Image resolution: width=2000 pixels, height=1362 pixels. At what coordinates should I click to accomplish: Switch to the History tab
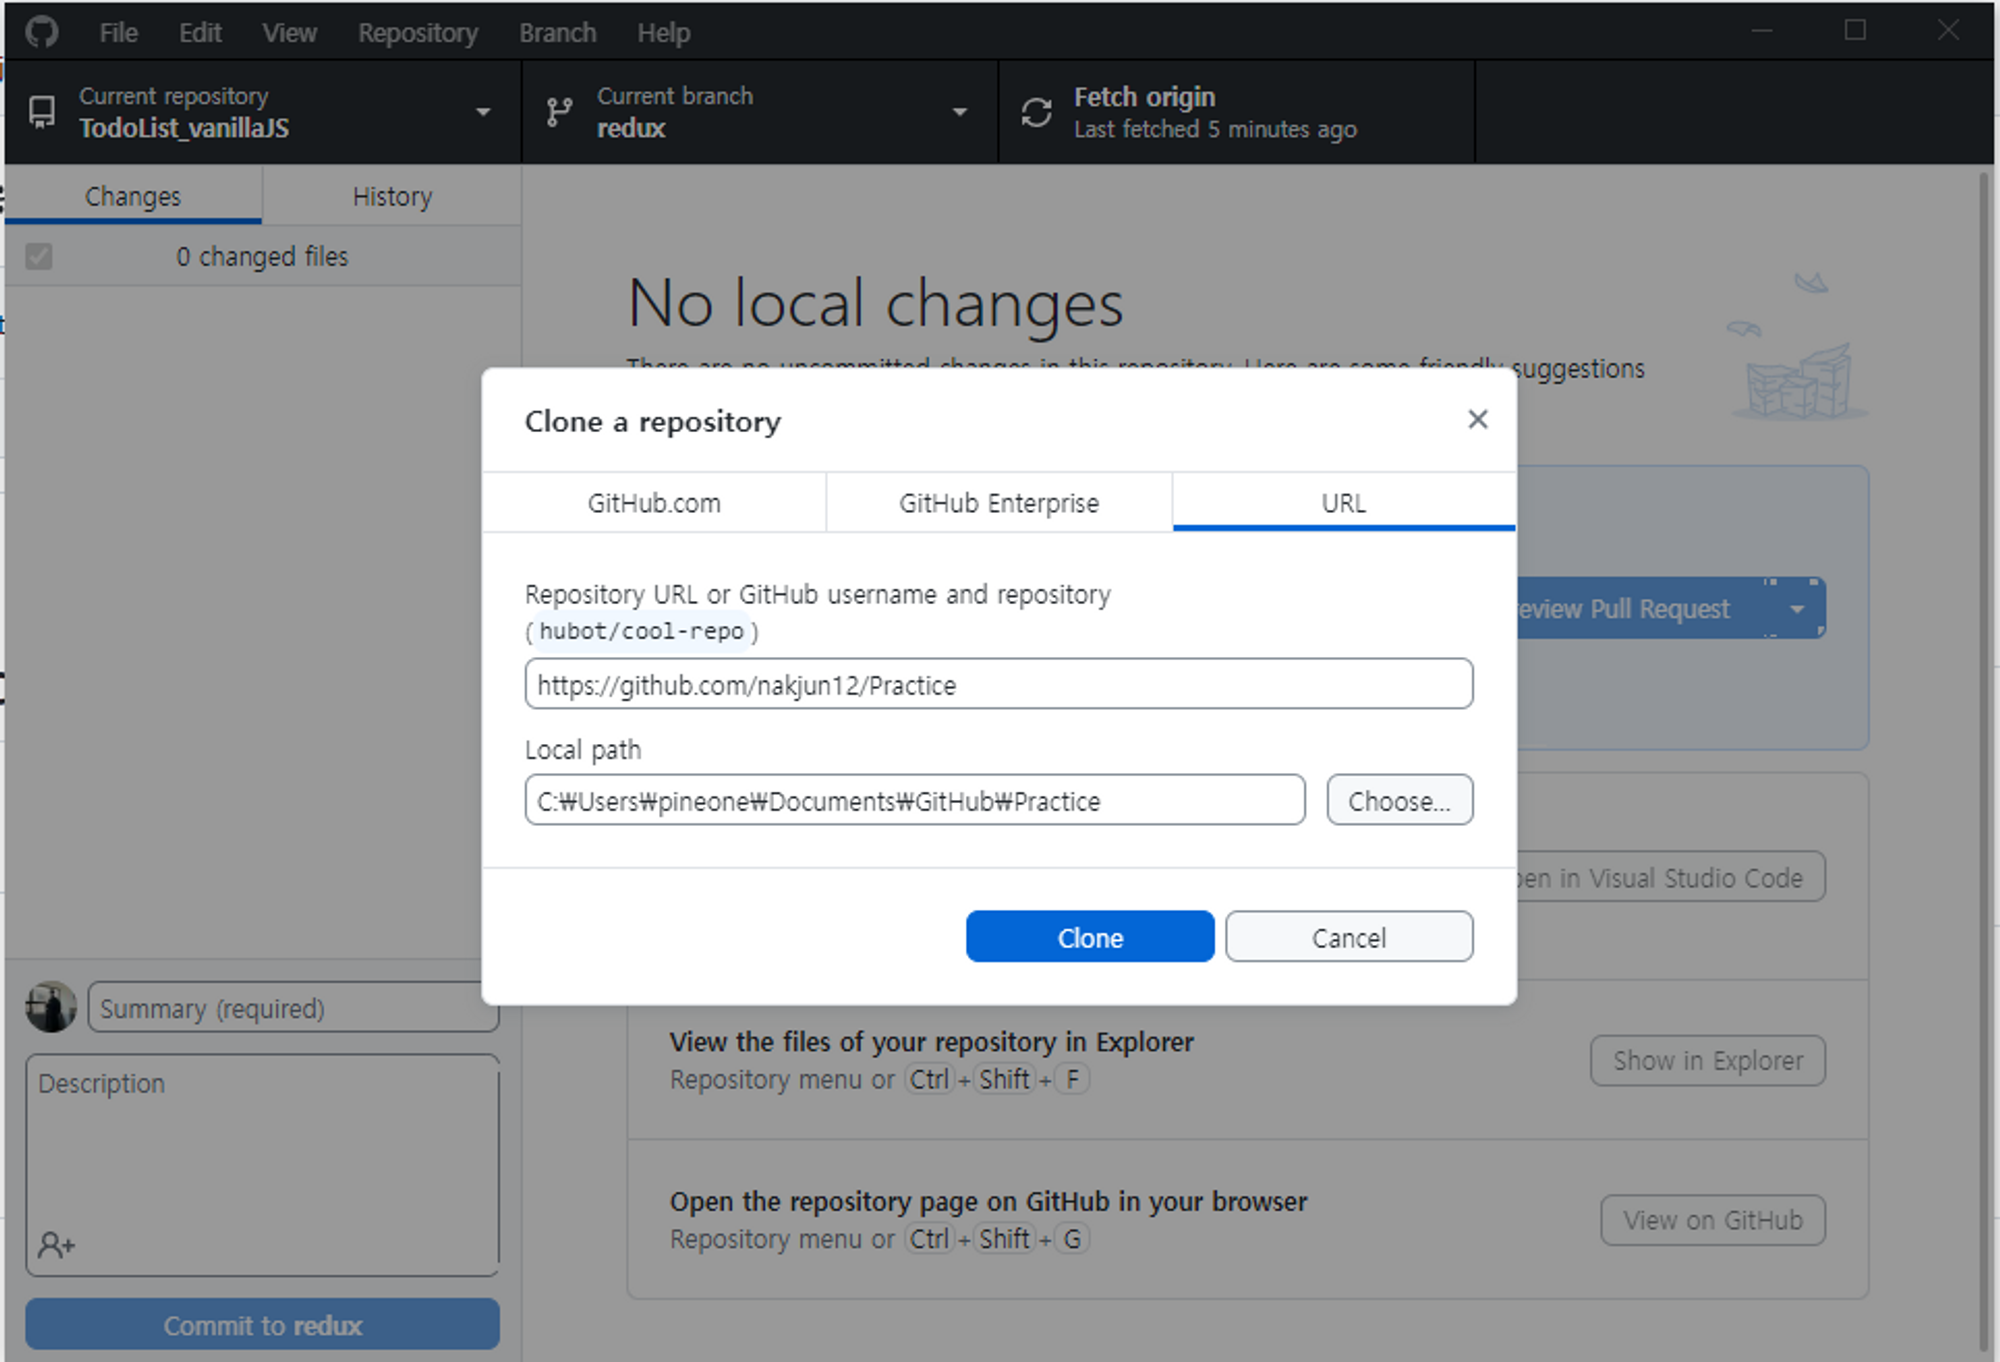392,196
